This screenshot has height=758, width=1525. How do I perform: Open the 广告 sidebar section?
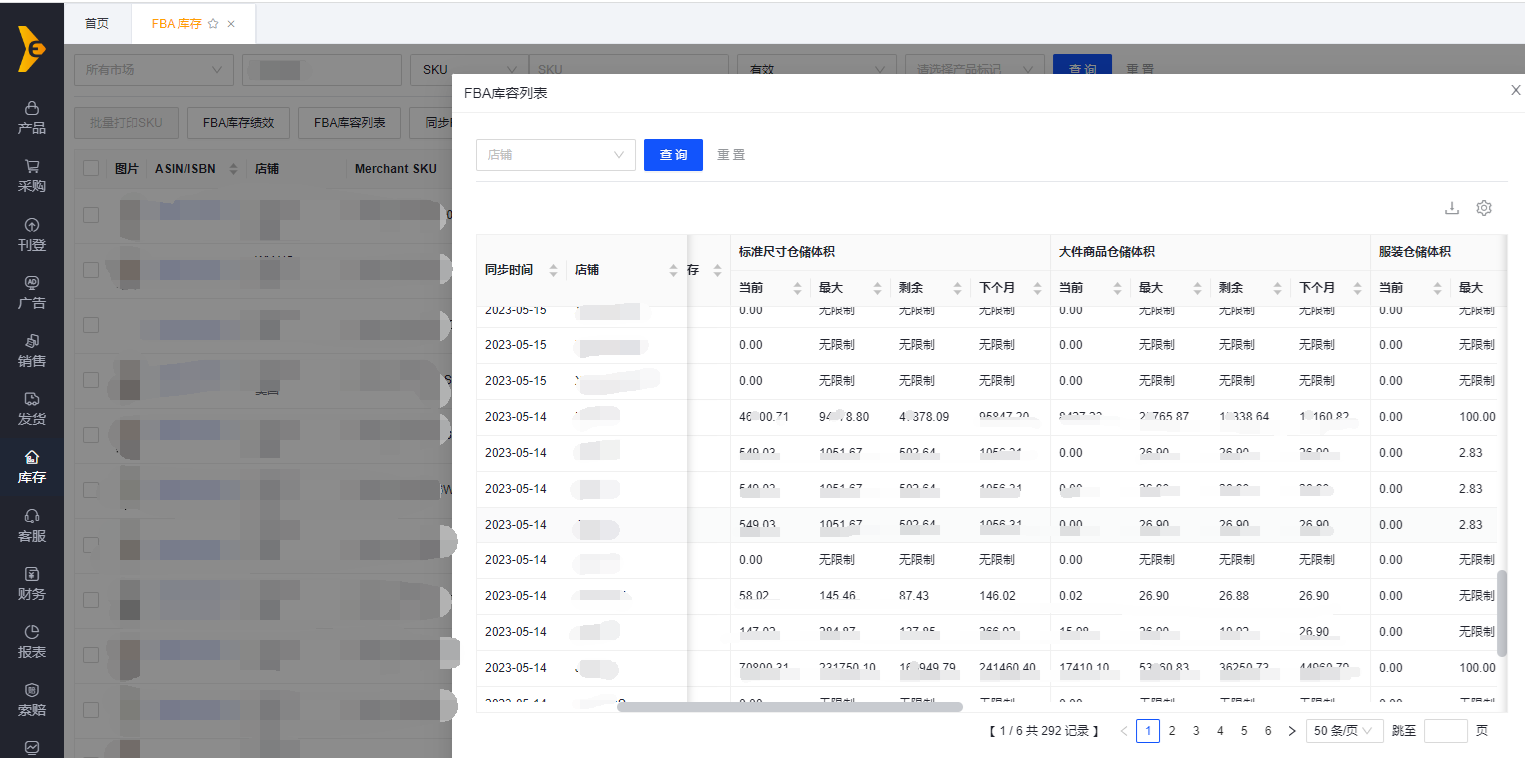point(32,292)
